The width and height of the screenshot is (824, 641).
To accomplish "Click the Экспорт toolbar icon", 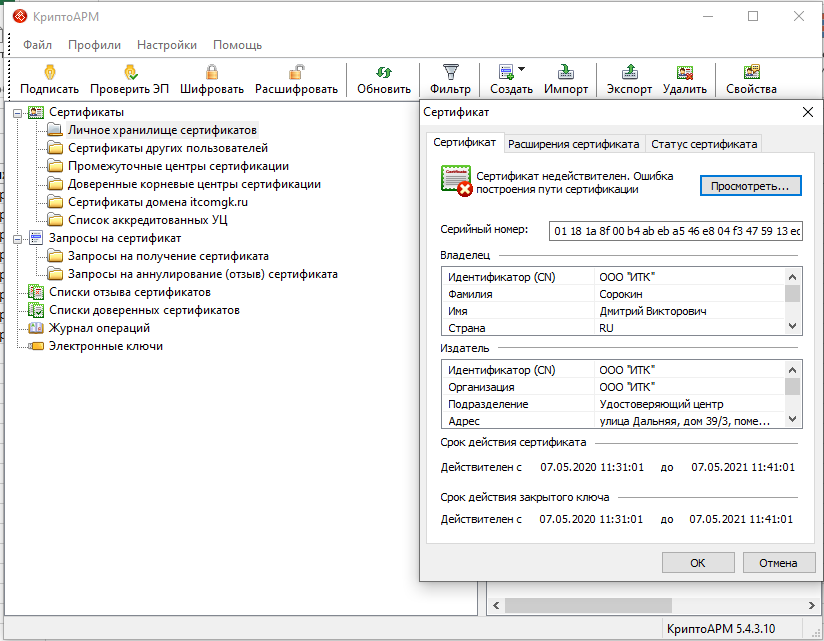I will (x=629, y=72).
